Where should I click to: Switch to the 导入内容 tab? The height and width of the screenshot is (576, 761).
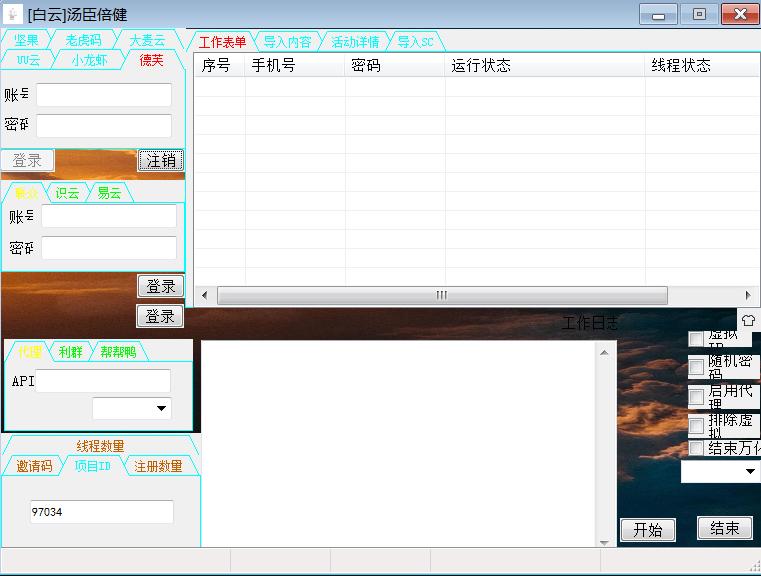[x=287, y=42]
